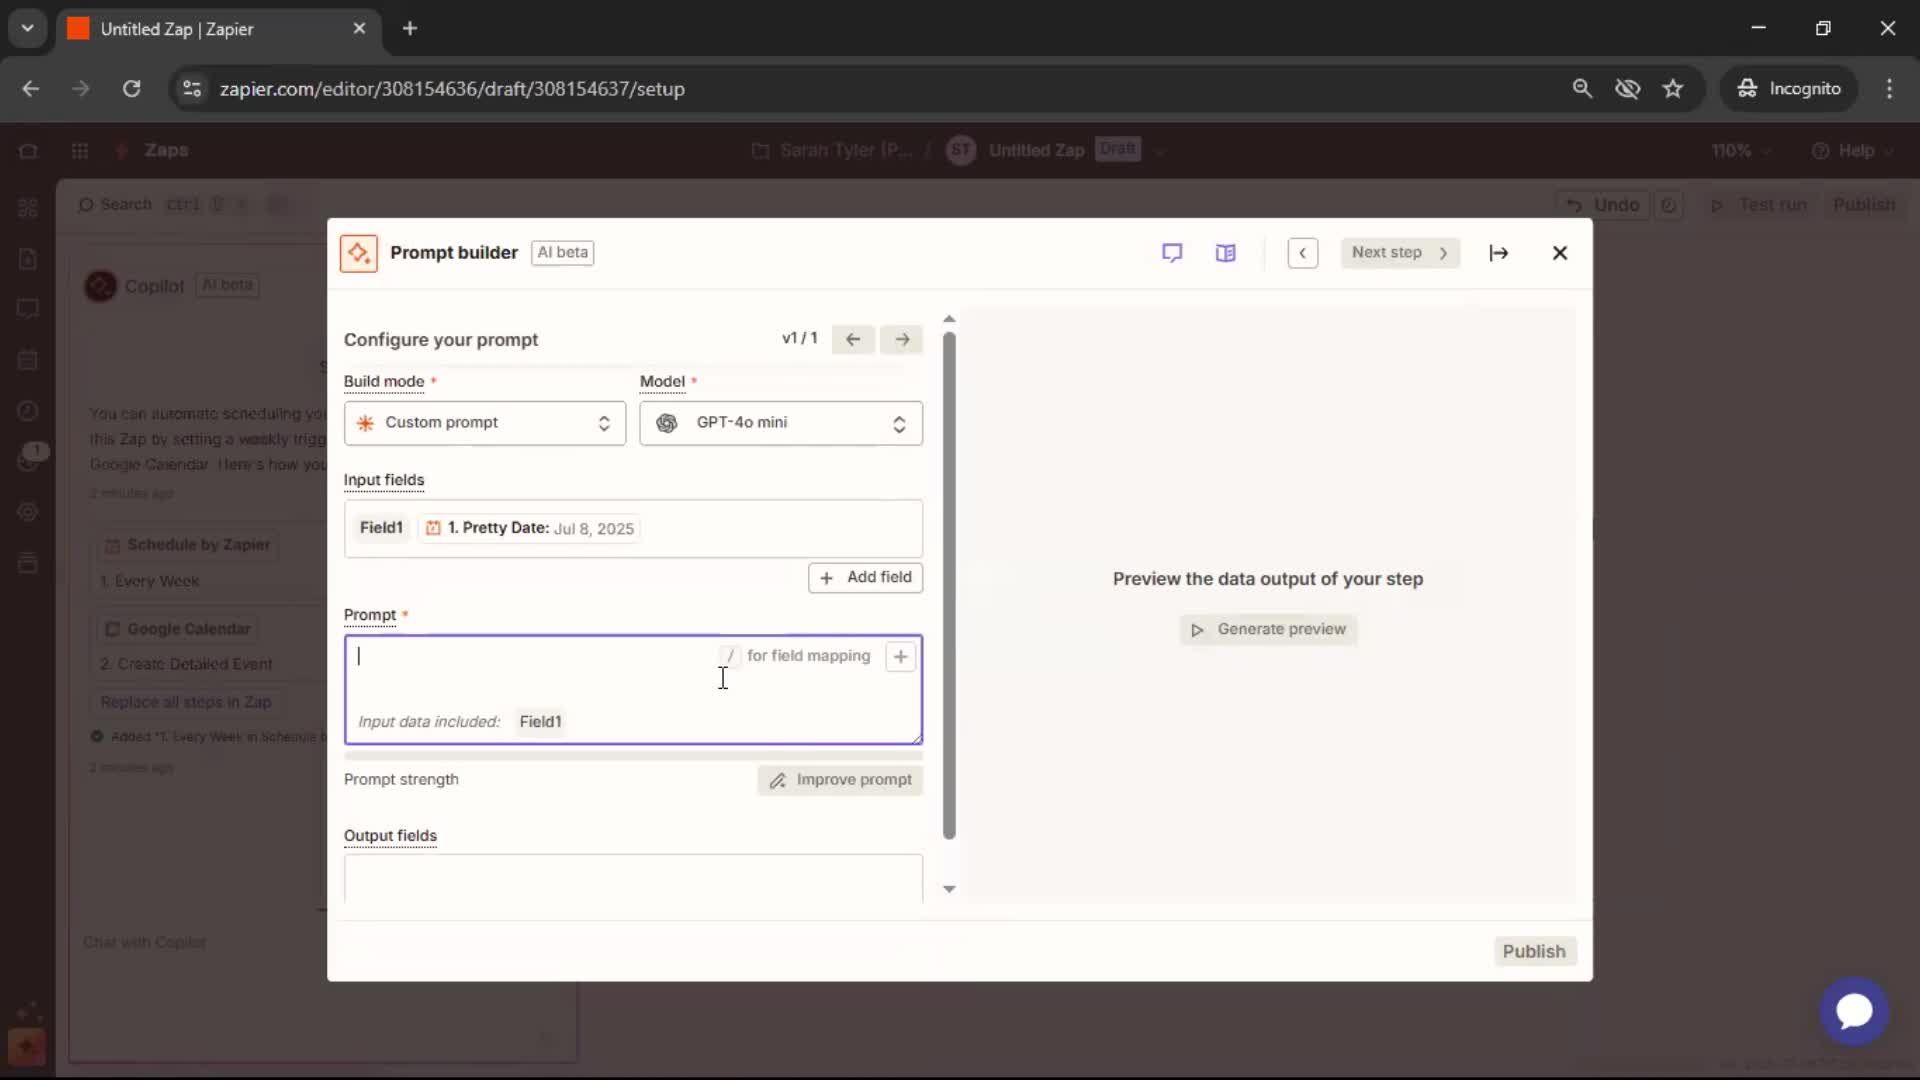Click the Add field button
This screenshot has height=1080, width=1920.
[x=865, y=577]
